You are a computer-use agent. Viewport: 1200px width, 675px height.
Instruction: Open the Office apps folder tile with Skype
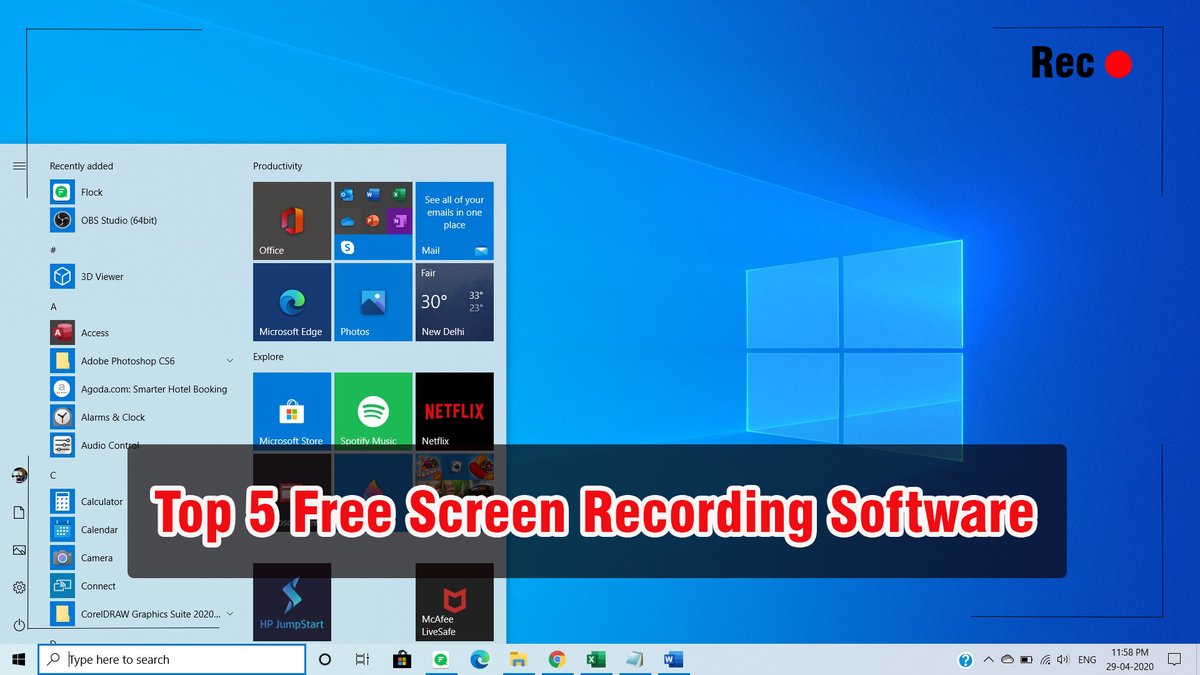click(x=373, y=221)
